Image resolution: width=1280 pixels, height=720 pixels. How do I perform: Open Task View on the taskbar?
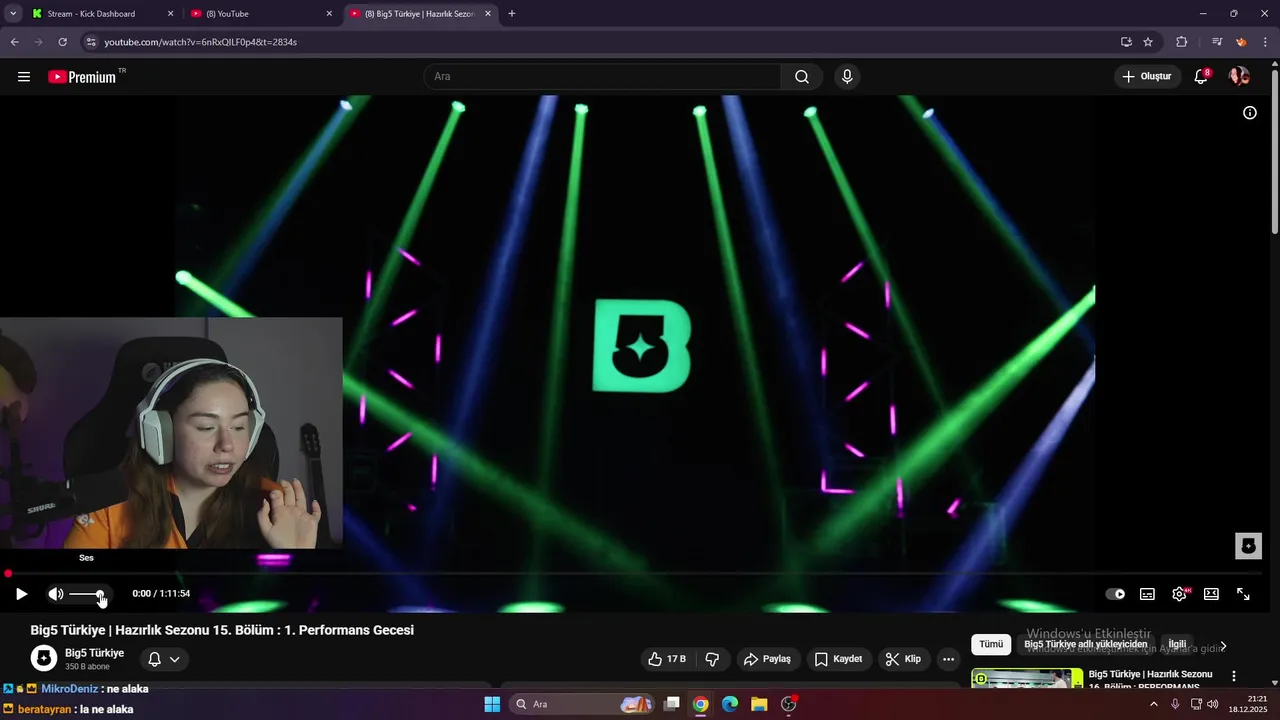pyautogui.click(x=672, y=704)
